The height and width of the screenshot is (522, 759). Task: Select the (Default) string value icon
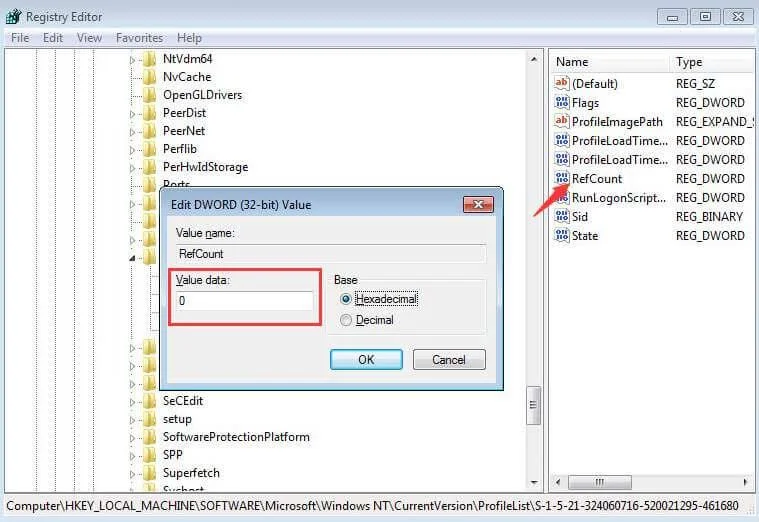tap(562, 83)
